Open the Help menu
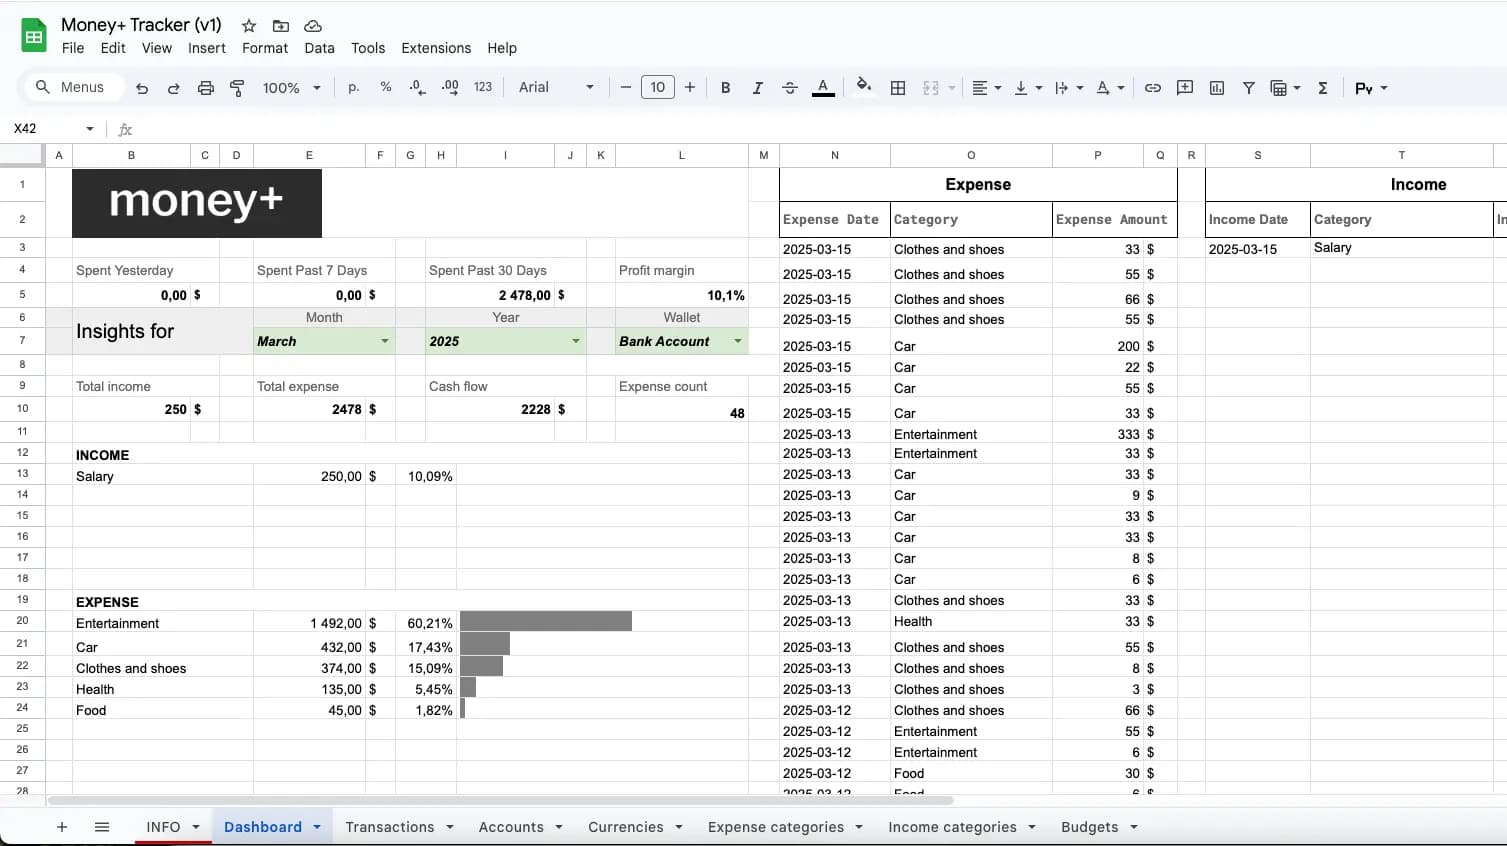 [x=502, y=48]
